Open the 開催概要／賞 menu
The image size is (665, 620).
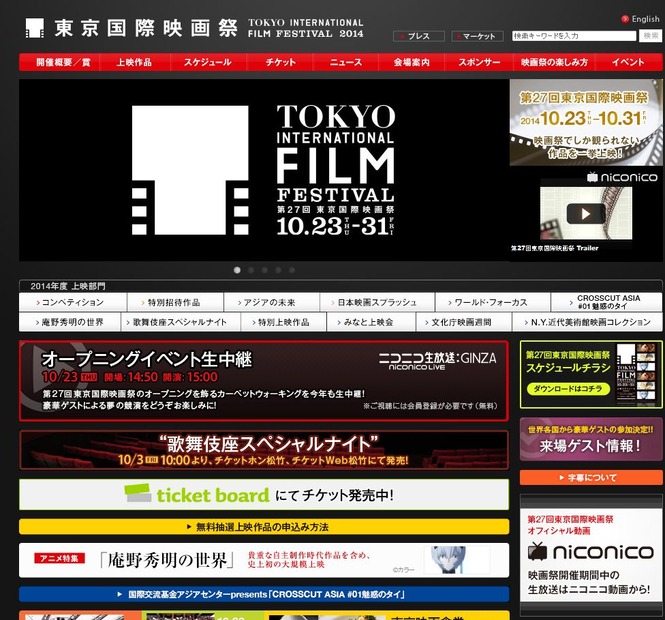coord(60,62)
